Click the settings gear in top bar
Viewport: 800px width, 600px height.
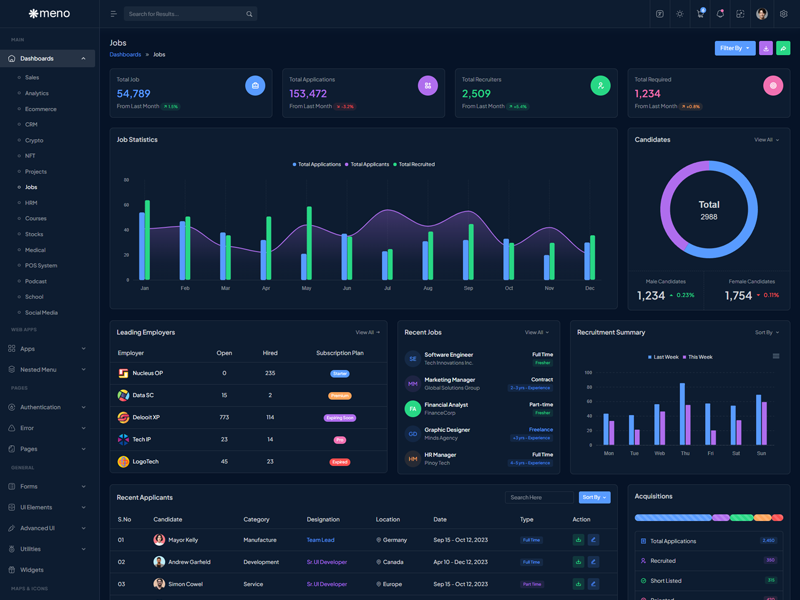coord(784,14)
